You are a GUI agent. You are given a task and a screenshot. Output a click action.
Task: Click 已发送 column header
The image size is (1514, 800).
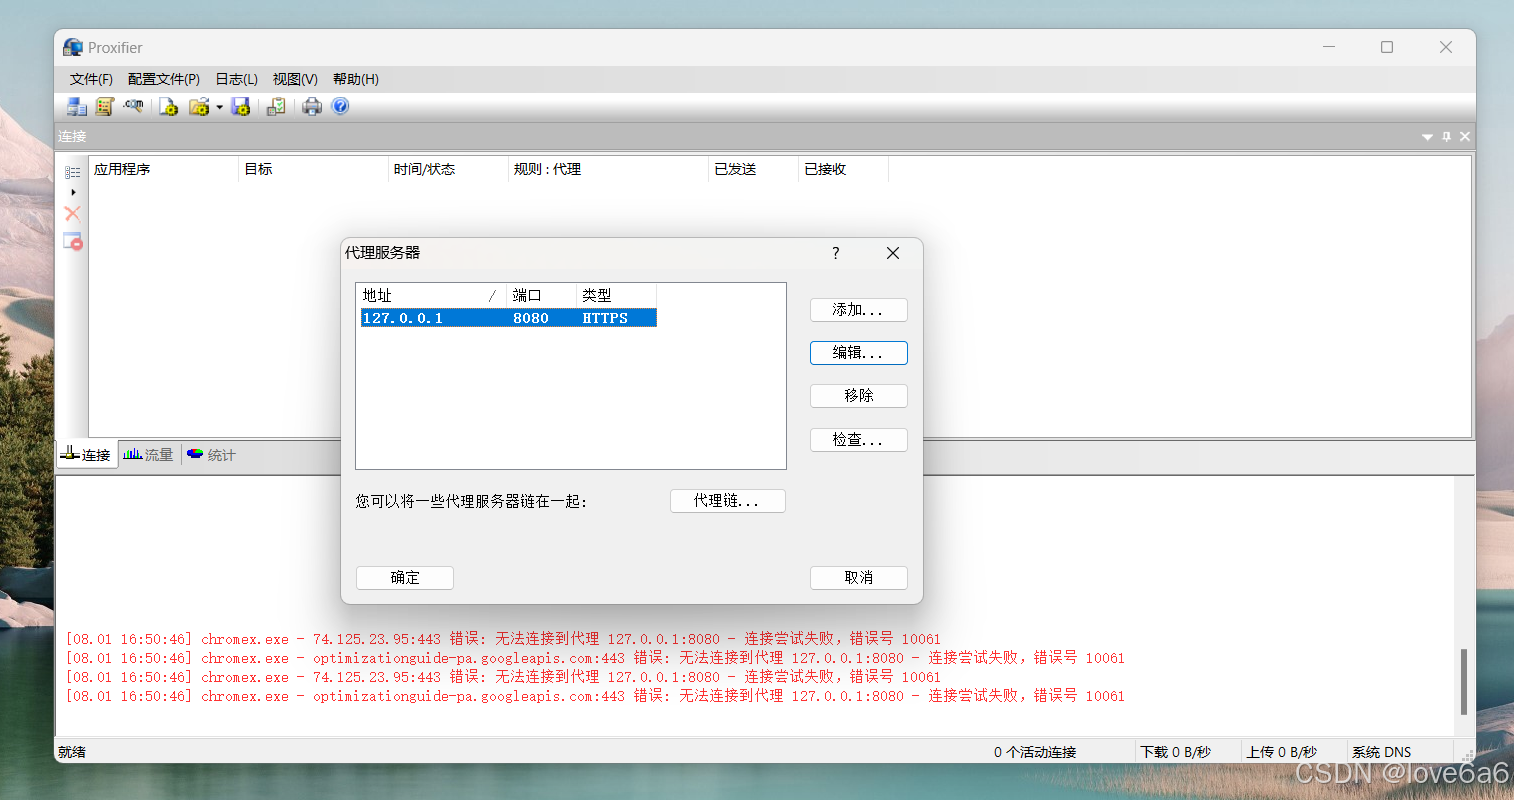point(754,170)
